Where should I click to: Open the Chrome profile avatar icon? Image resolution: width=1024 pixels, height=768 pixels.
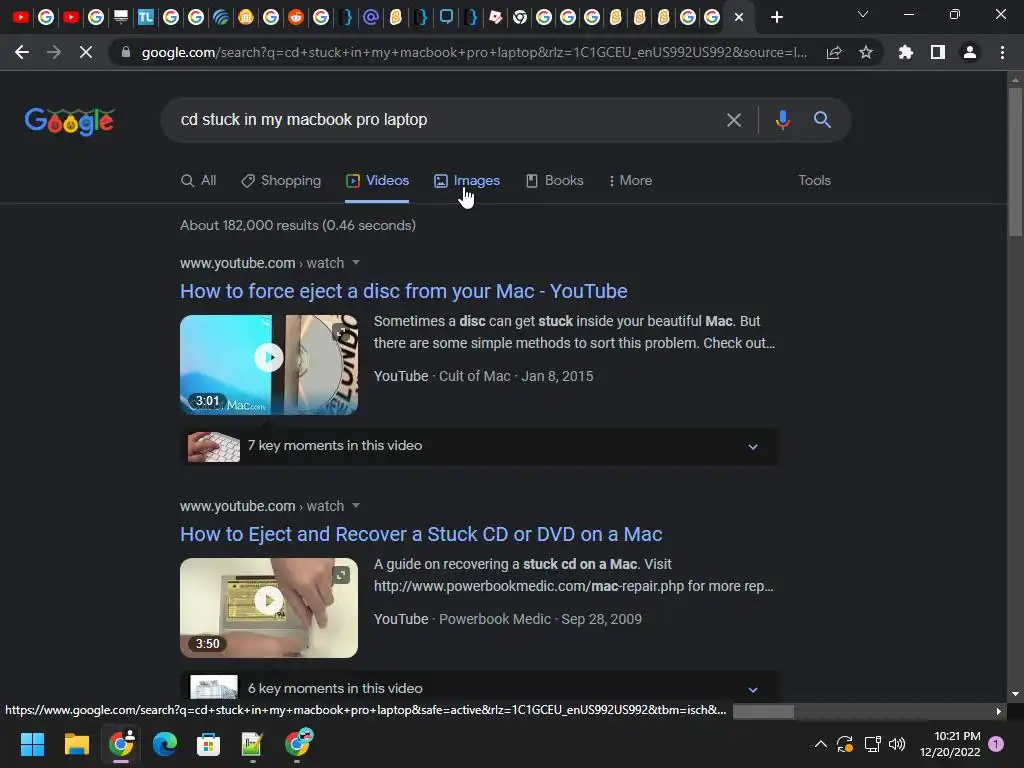point(970,52)
